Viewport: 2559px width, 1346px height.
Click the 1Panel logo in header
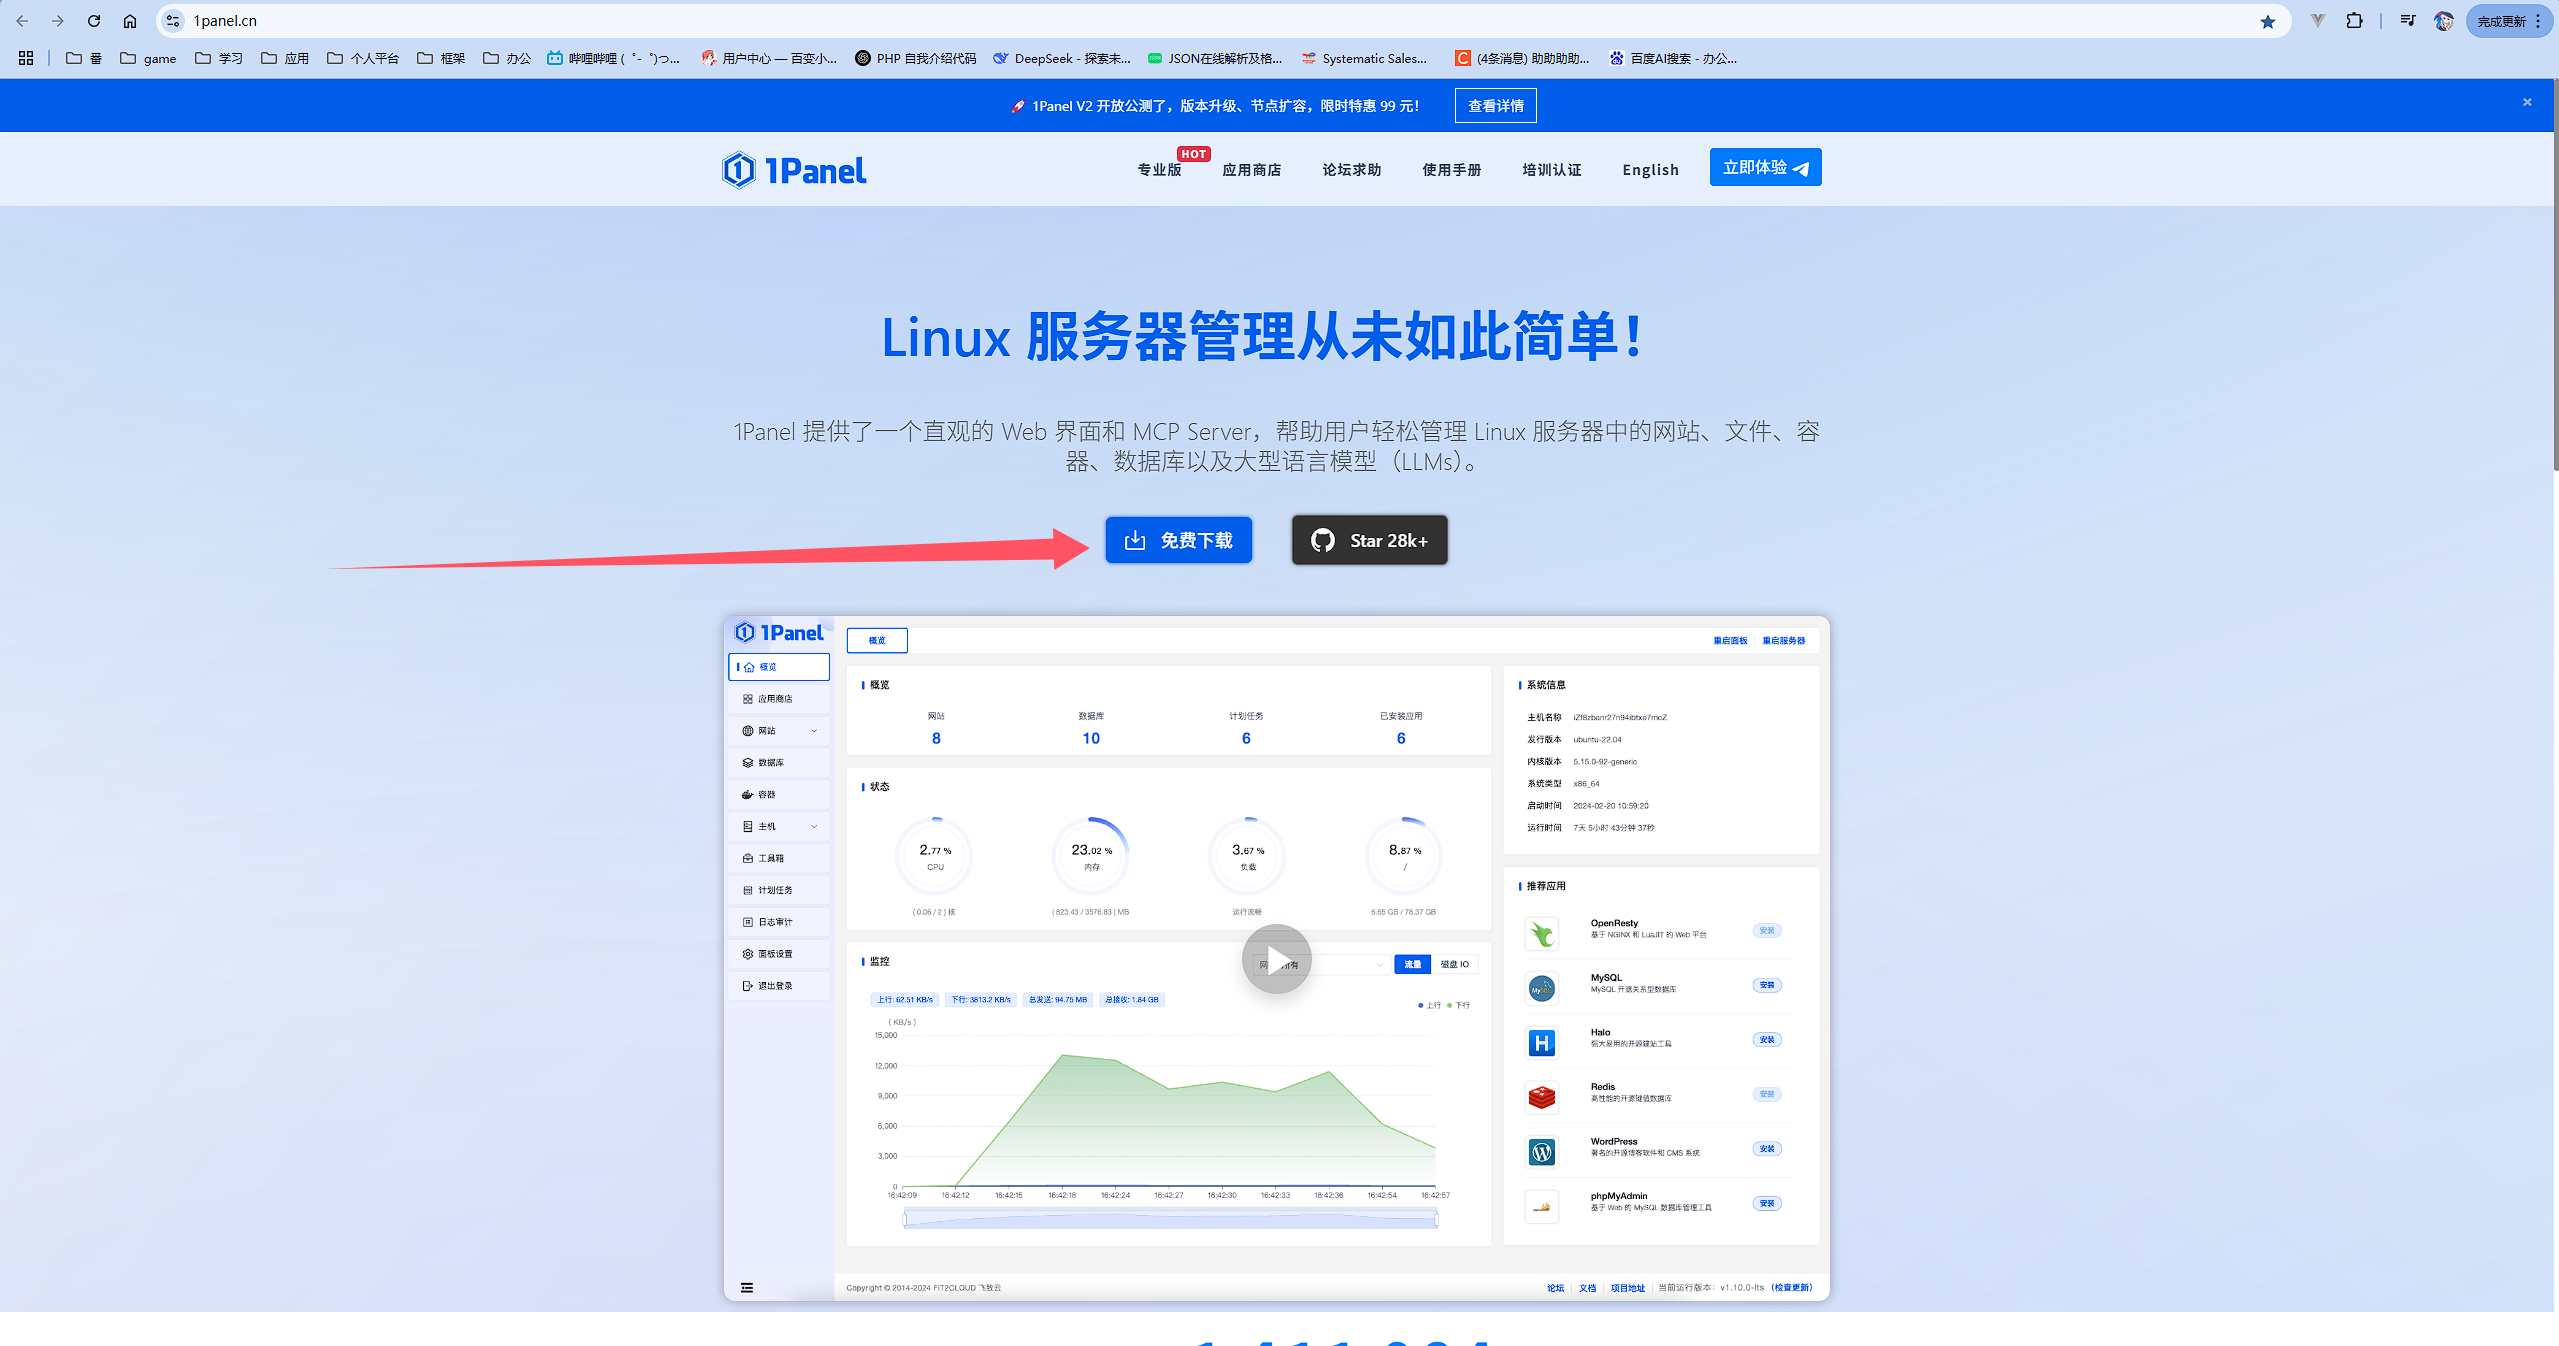point(794,170)
